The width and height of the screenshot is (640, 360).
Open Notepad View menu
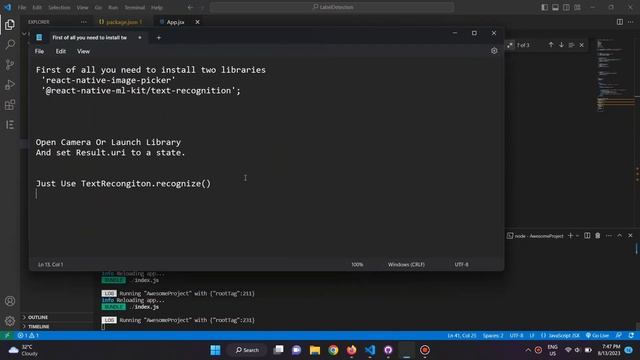click(83, 51)
